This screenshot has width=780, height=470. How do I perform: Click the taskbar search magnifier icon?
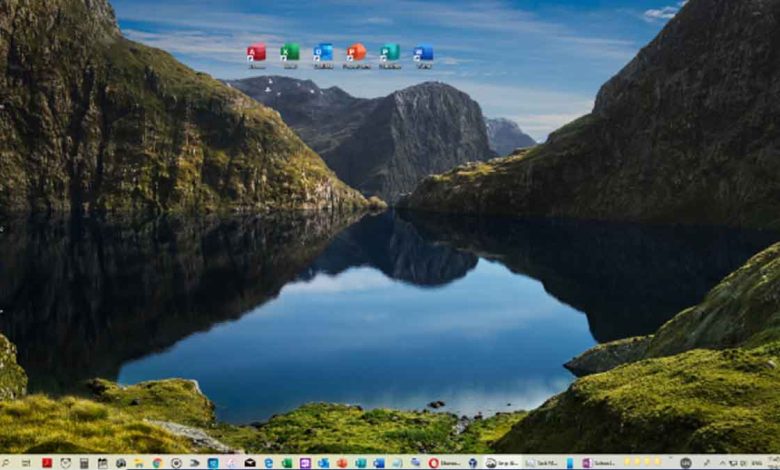click(7, 463)
